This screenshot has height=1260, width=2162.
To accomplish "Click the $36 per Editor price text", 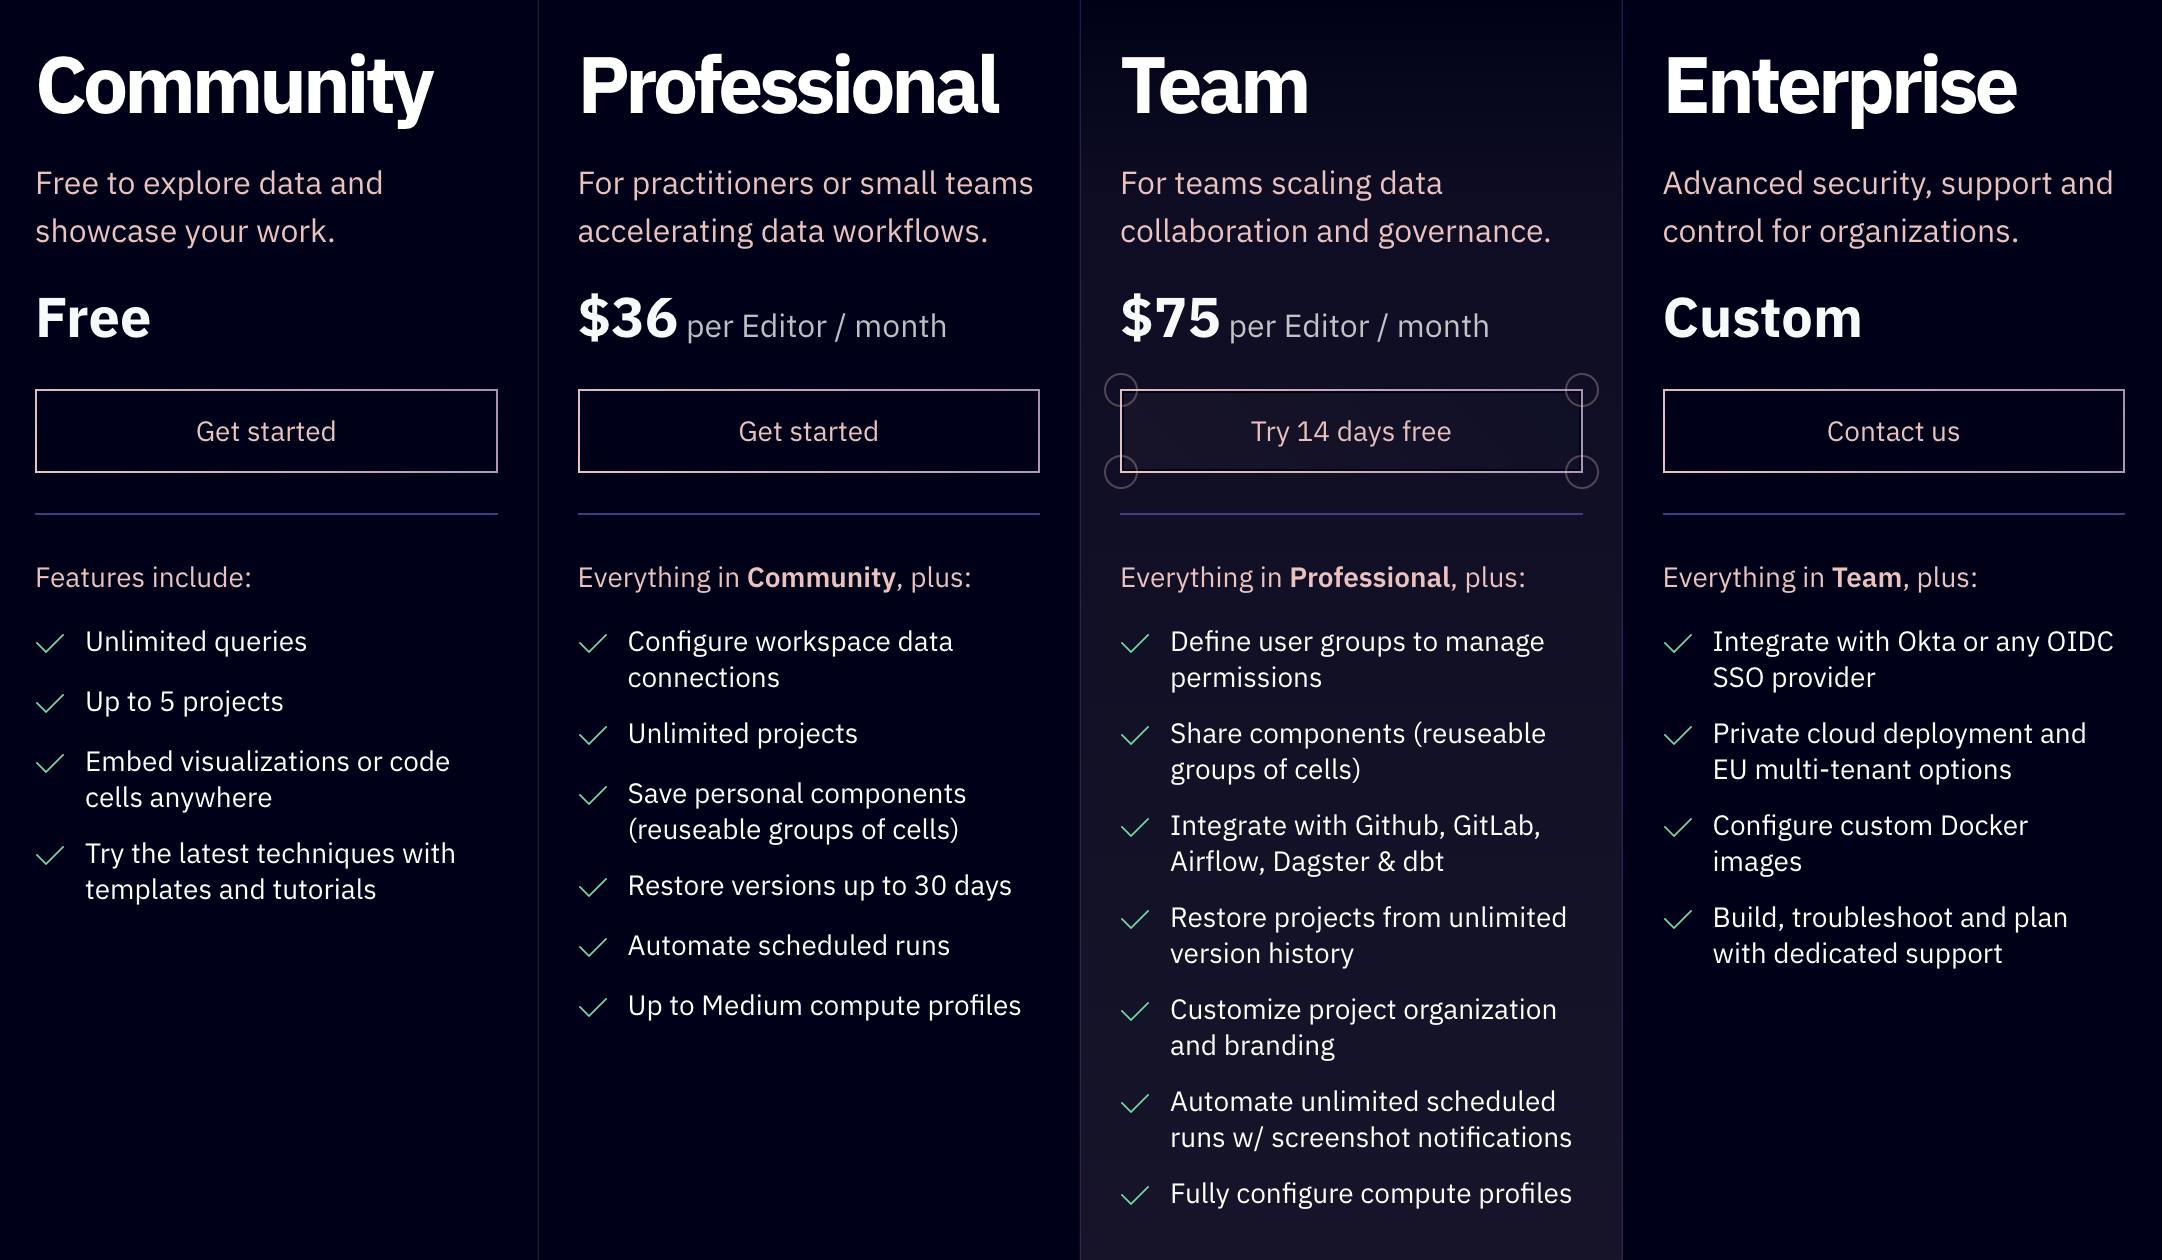I will pyautogui.click(x=762, y=320).
